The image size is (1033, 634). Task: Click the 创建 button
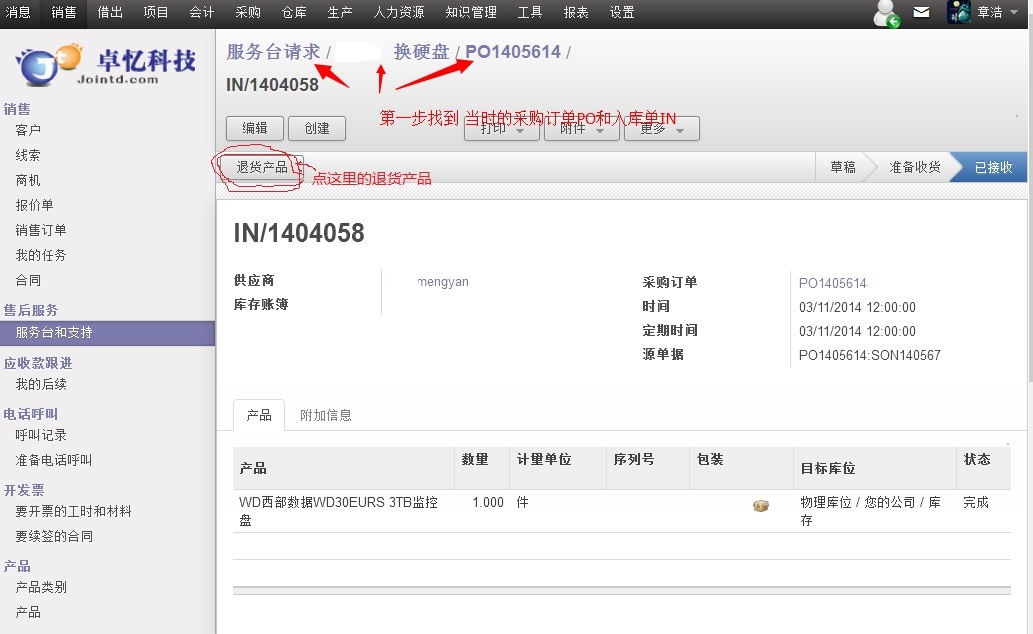click(317, 128)
